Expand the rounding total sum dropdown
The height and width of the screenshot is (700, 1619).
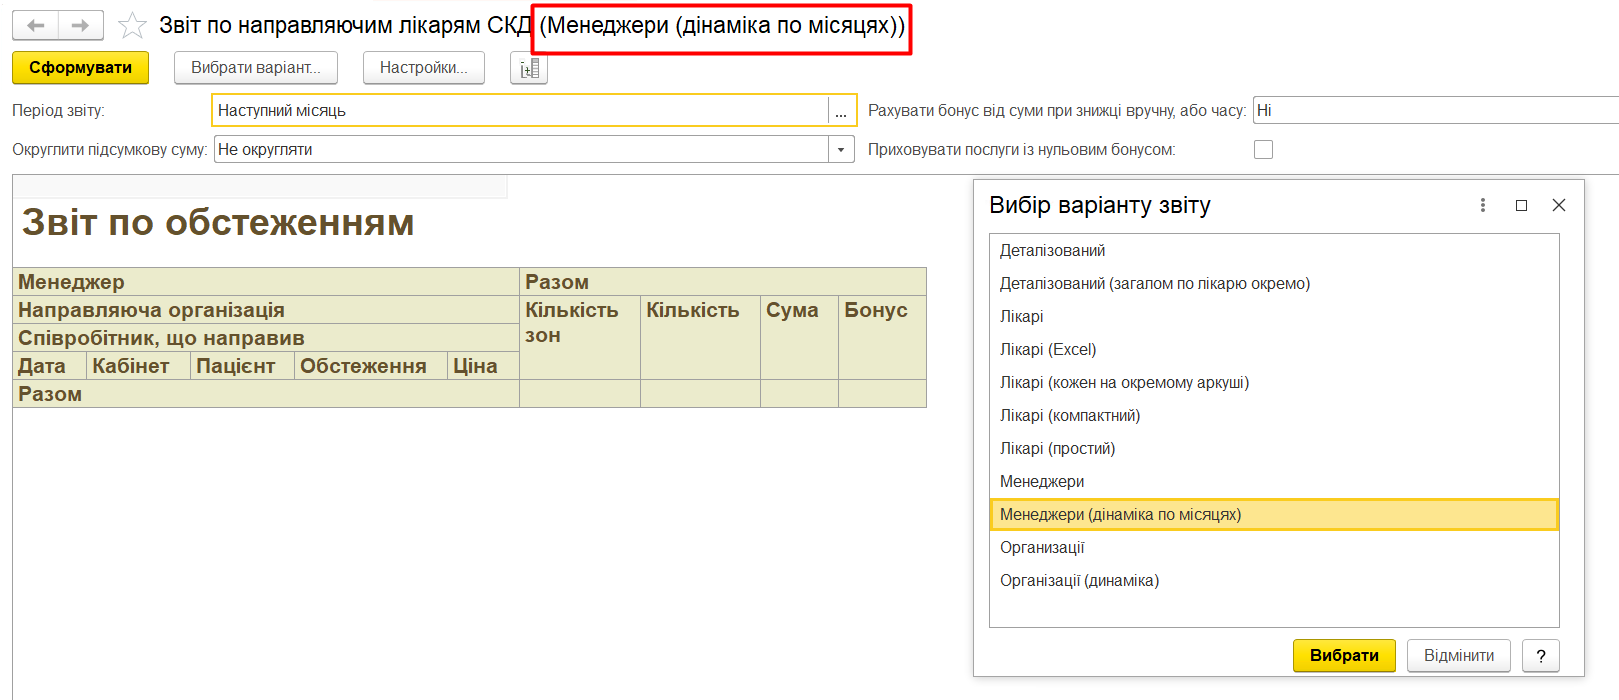(841, 150)
